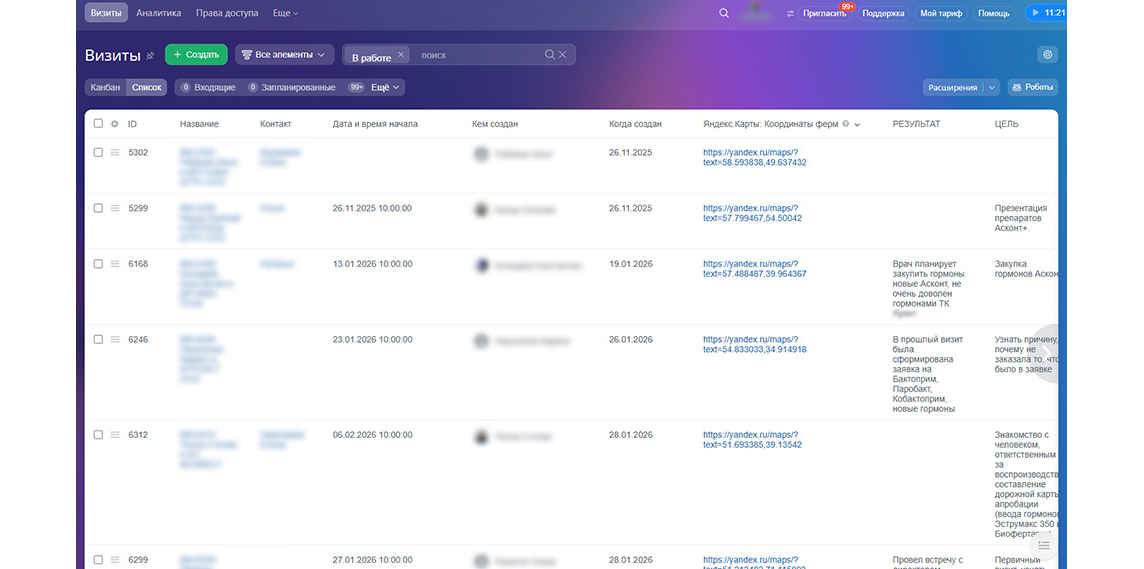The image size is (1144, 569).
Task: Open the floating list menu icon bottom right
Action: click(x=1043, y=545)
